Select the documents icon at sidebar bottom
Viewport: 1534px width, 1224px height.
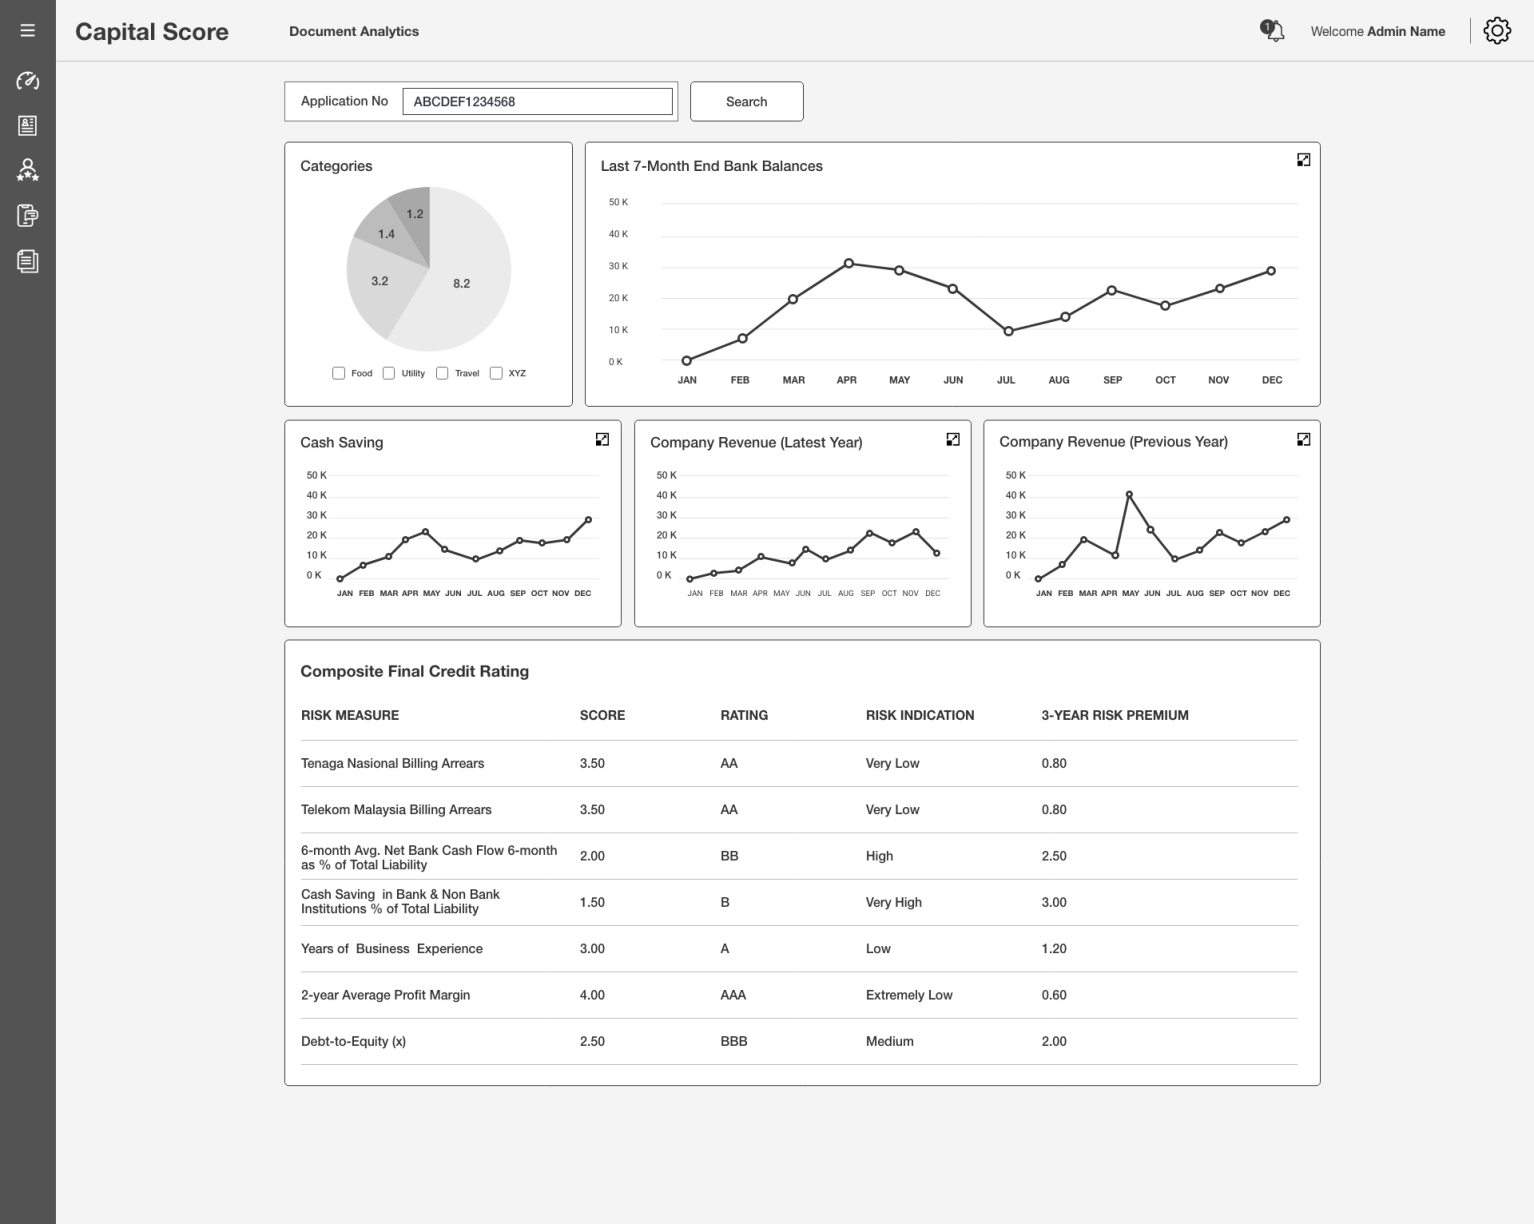27,261
